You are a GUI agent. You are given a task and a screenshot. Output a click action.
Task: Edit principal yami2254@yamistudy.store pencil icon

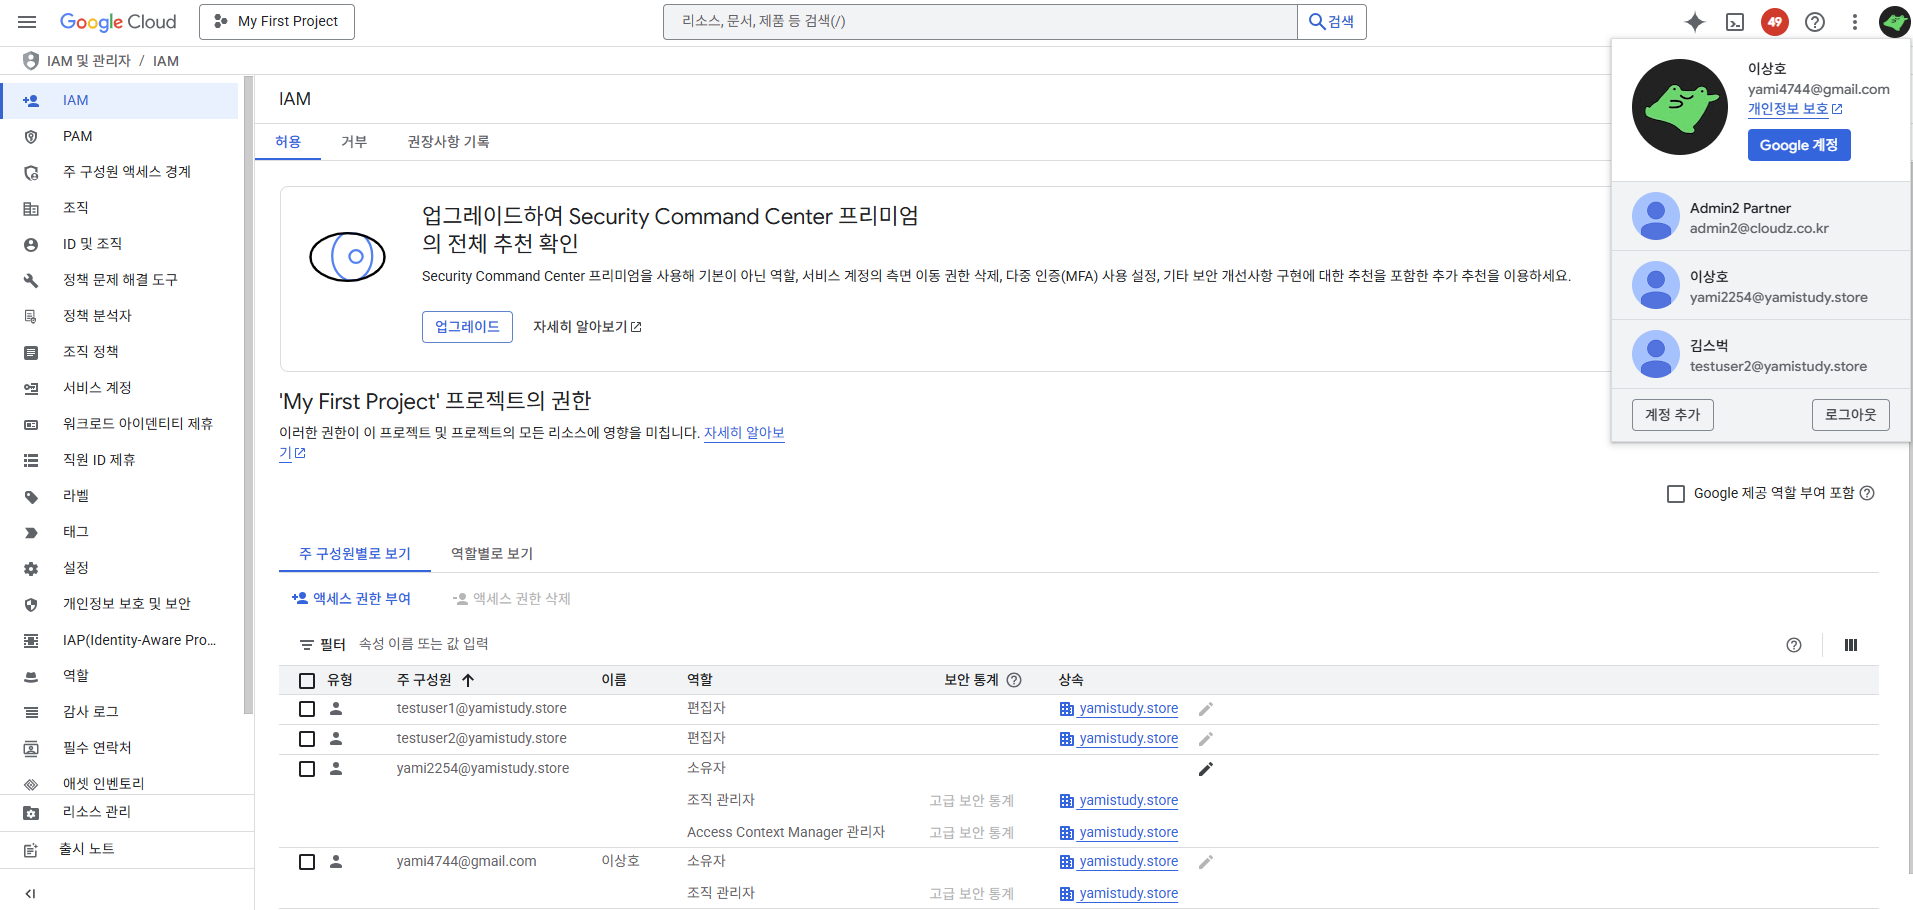[x=1206, y=769]
